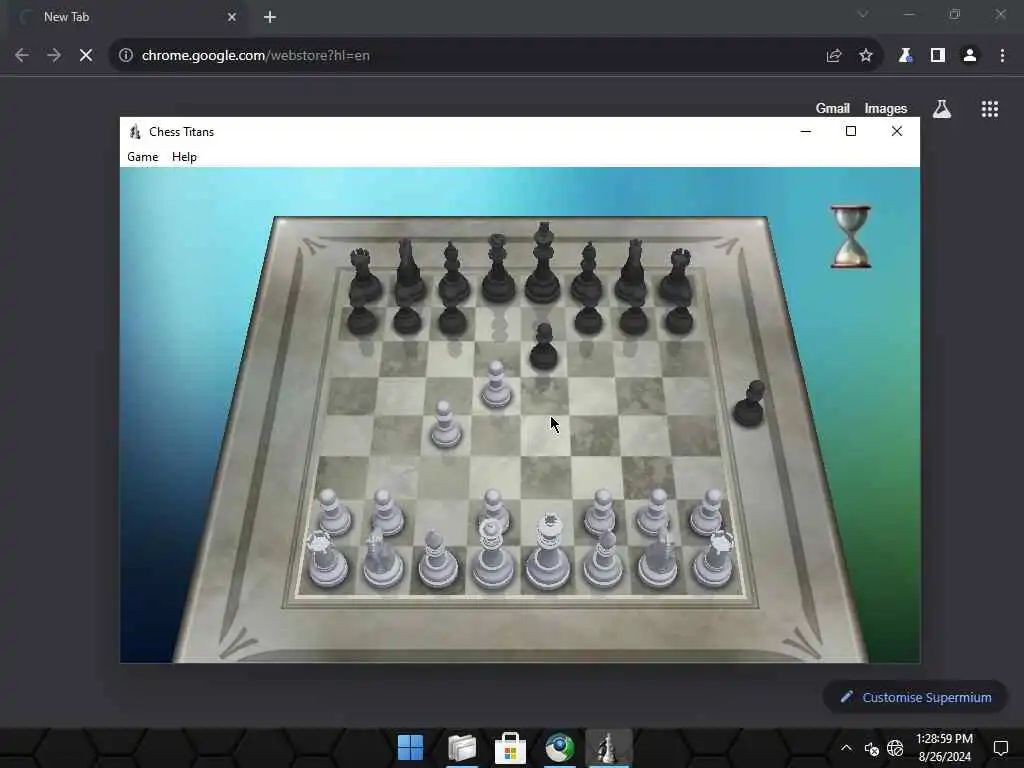Expand the tab search dropdown arrow
The image size is (1024, 768).
(863, 14)
